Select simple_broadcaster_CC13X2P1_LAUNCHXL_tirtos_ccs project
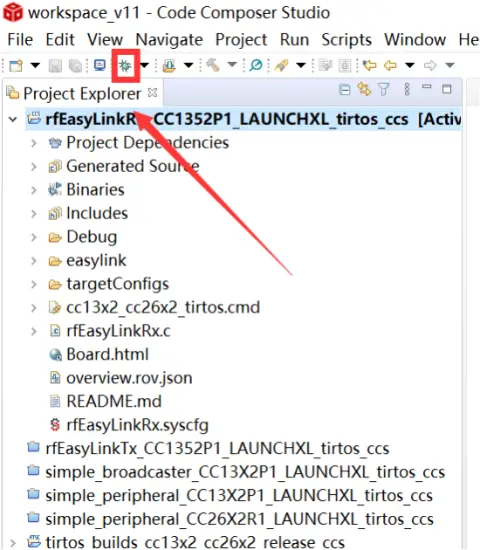The width and height of the screenshot is (480, 550). click(245, 472)
